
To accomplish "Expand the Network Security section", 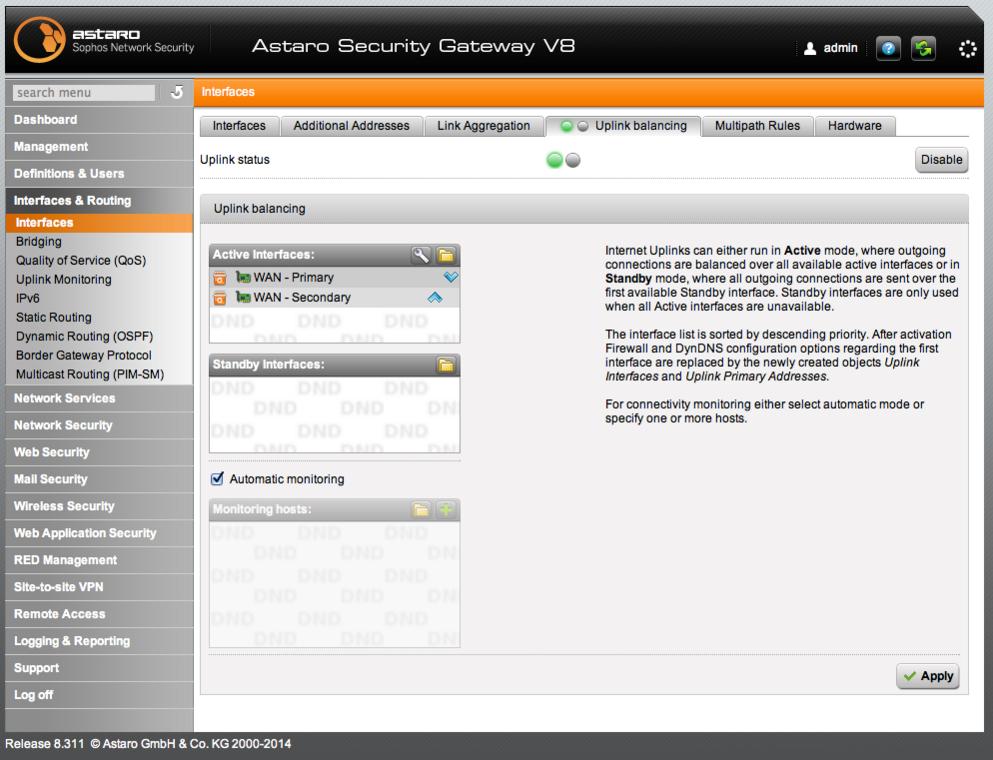I will (99, 426).
